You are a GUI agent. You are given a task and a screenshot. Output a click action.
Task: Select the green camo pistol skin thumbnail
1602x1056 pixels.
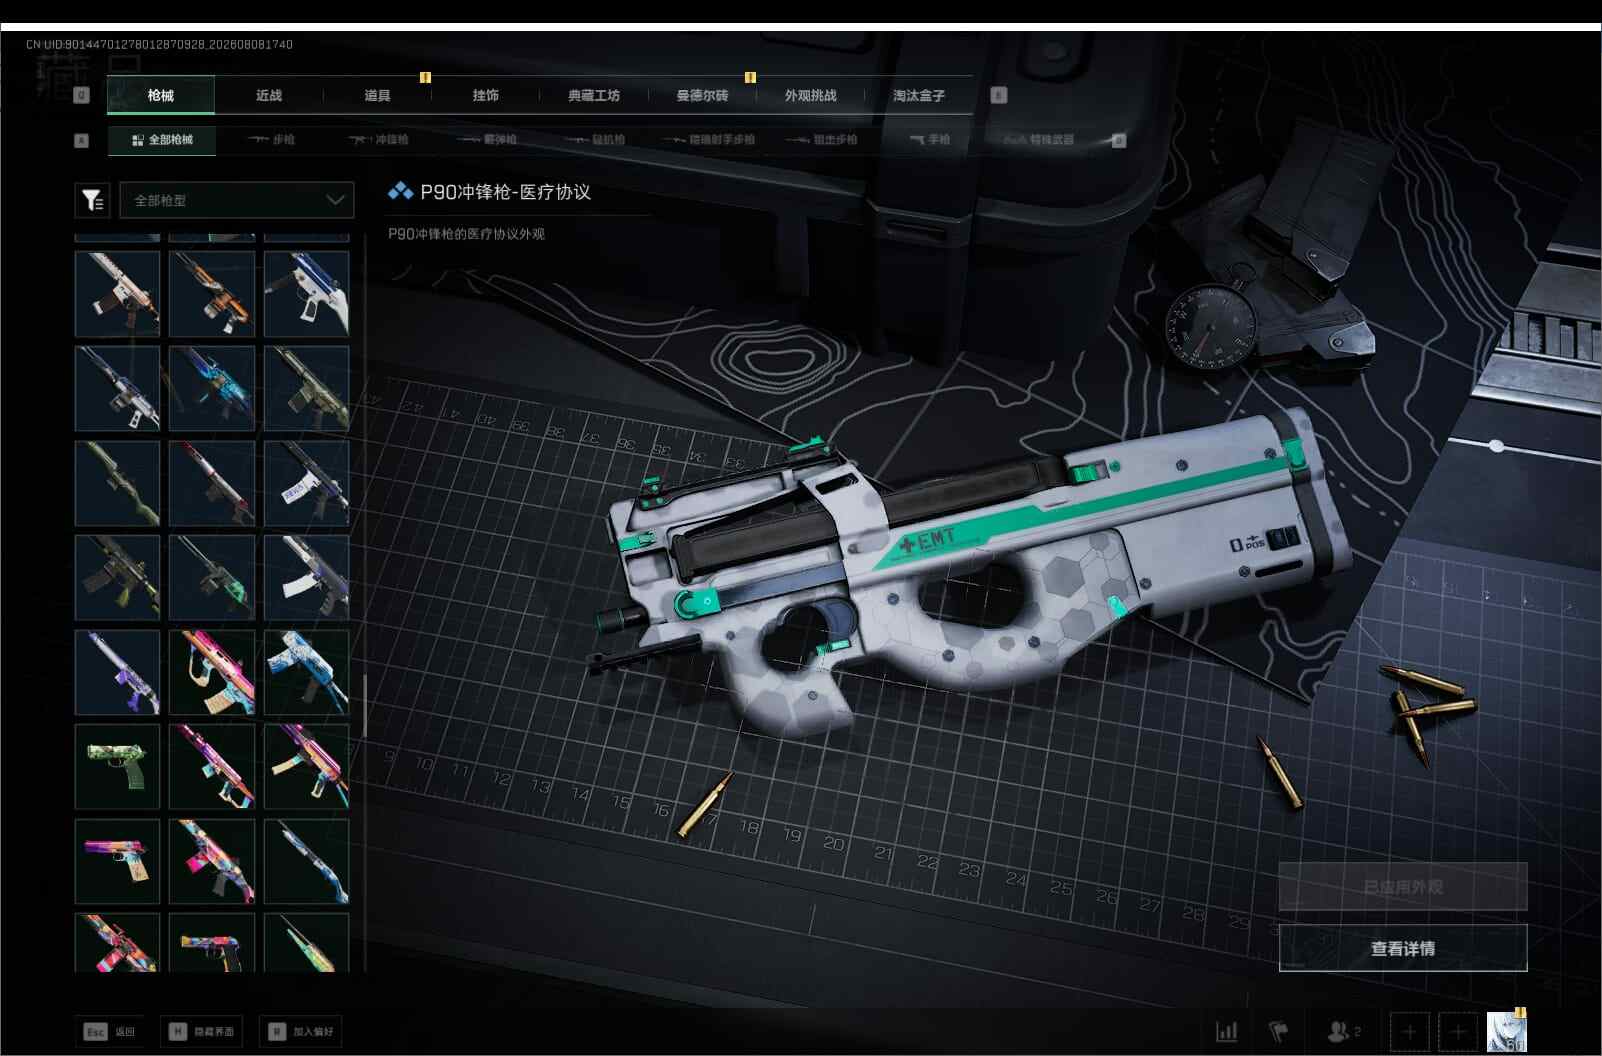tap(117, 767)
